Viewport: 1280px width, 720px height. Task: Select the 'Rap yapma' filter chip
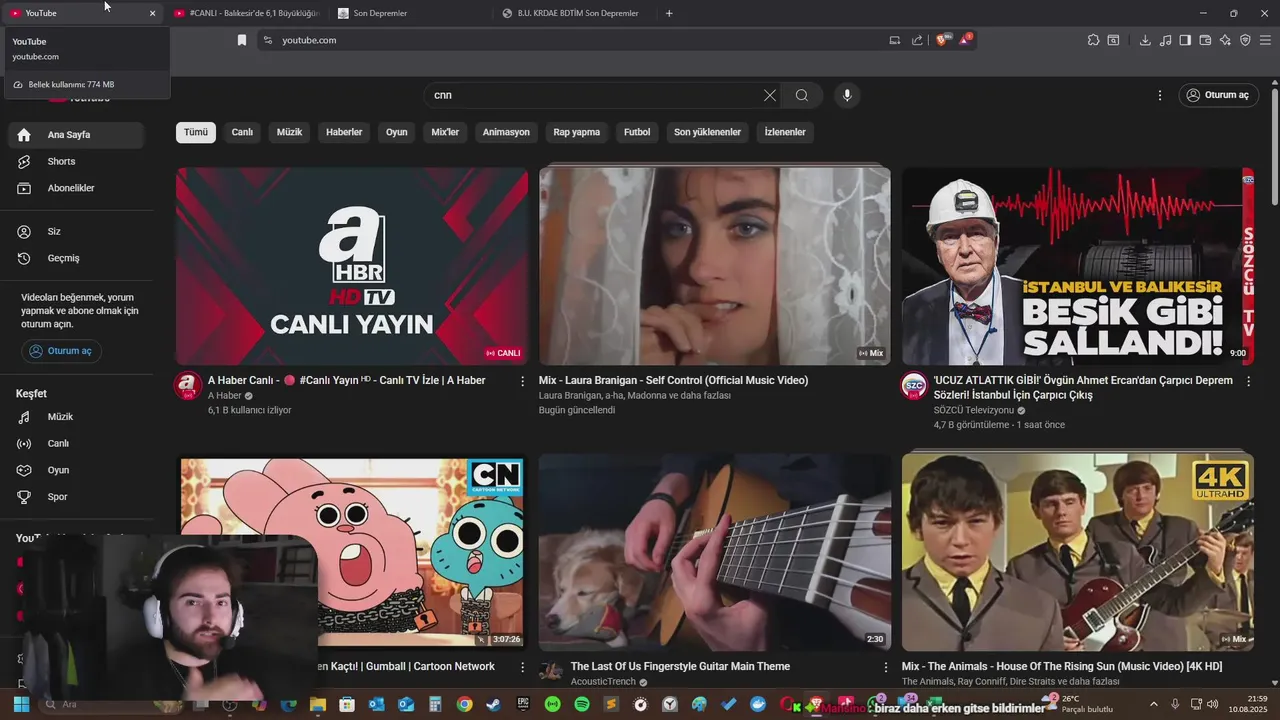coord(577,132)
